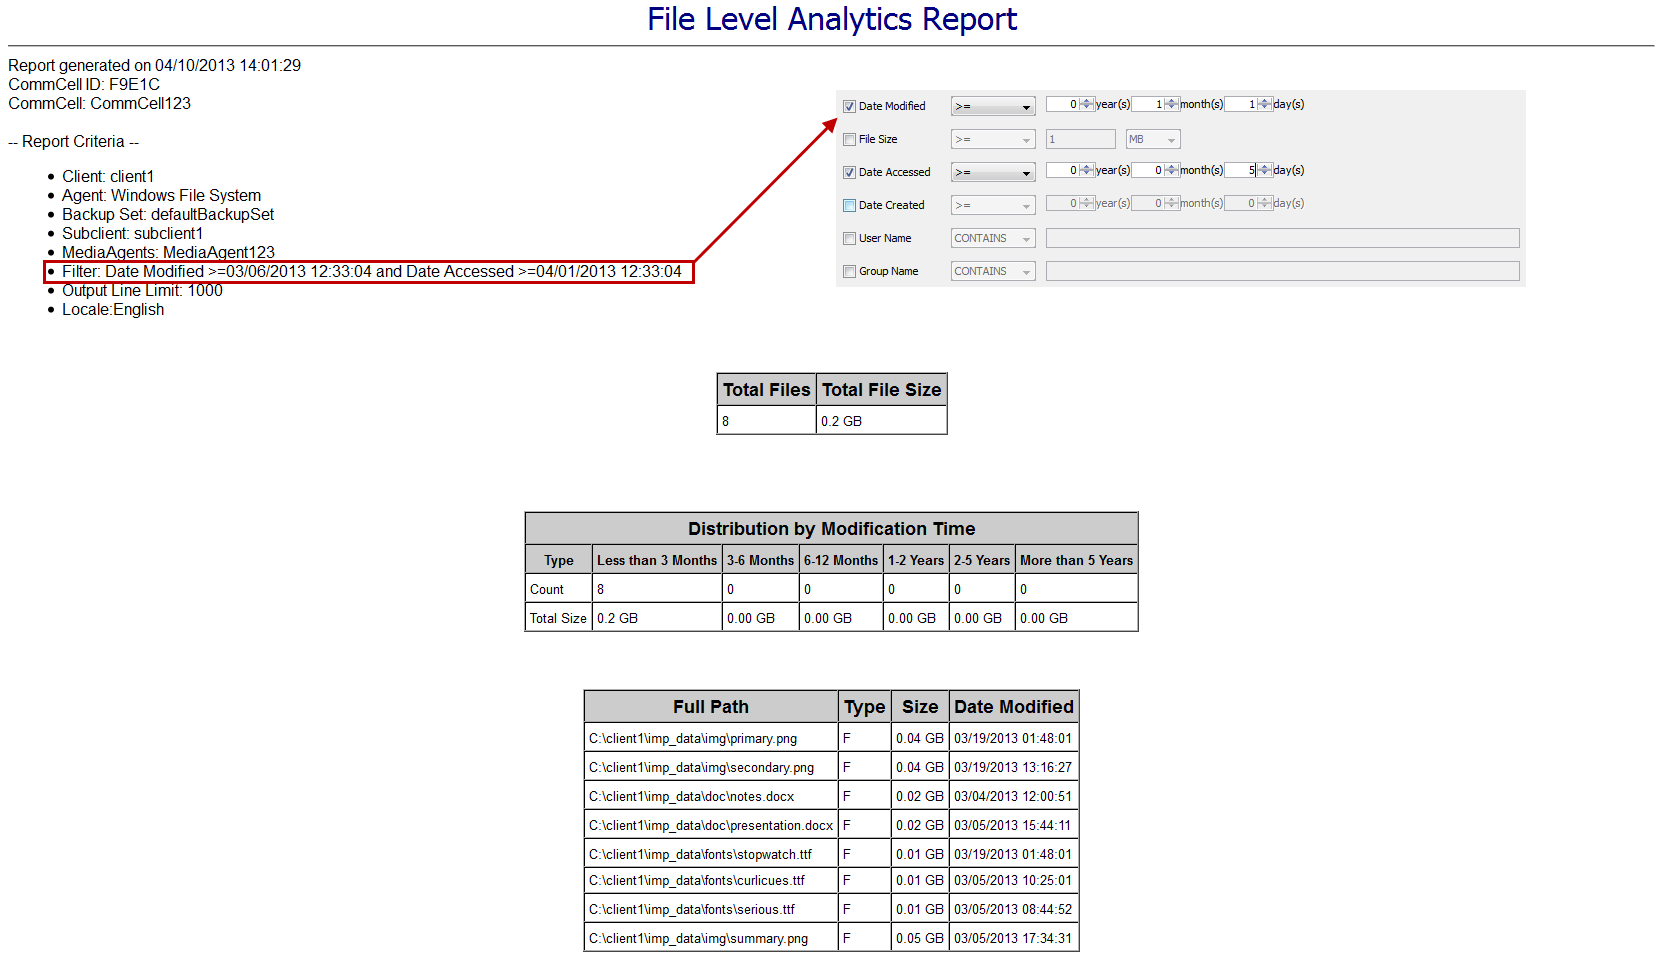The width and height of the screenshot is (1655, 961).
Task: Tick the Group Name checkbox
Action: (x=849, y=271)
